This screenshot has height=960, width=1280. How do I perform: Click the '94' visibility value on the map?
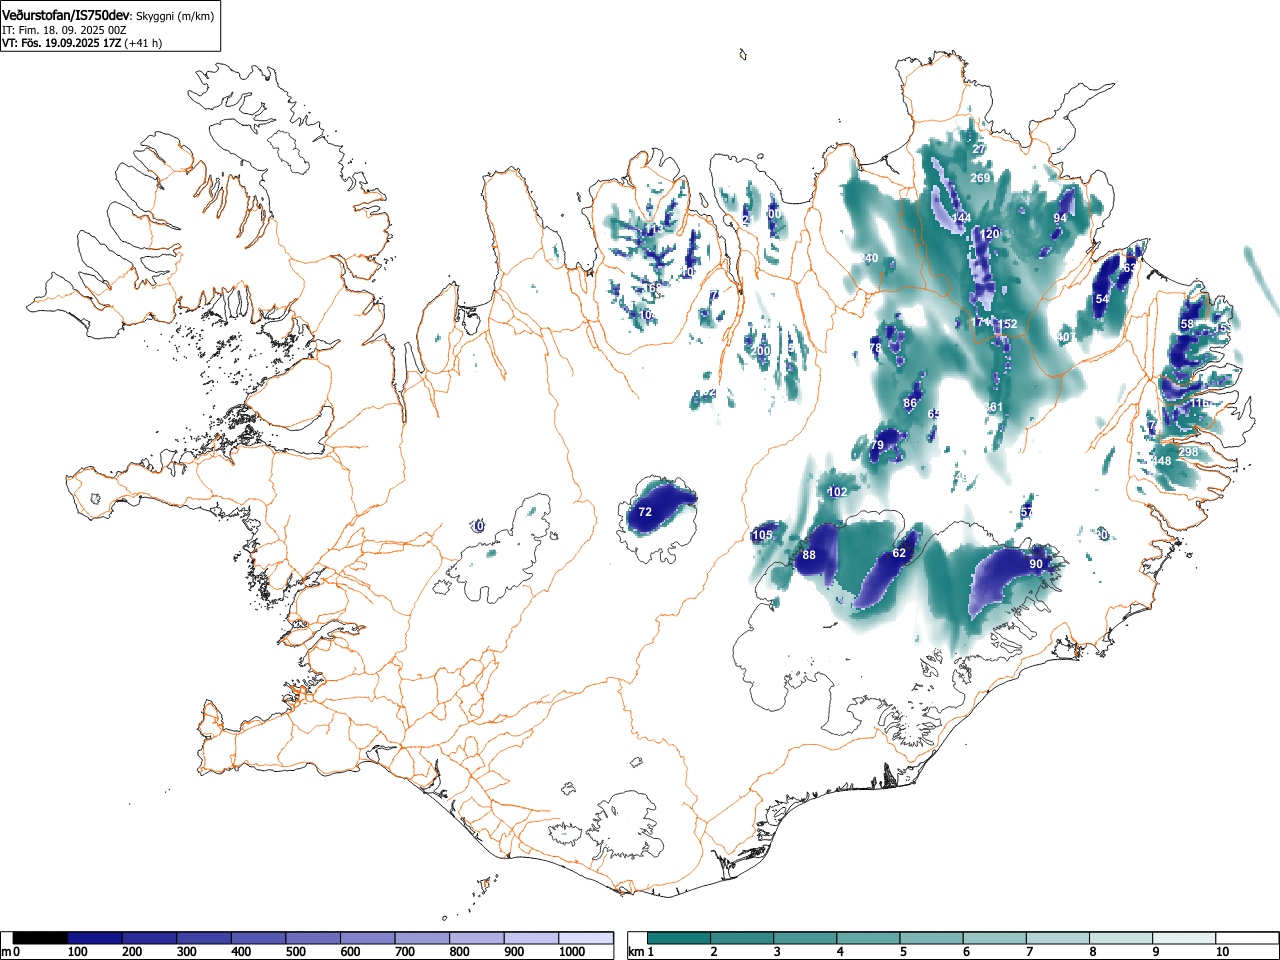click(x=1061, y=218)
